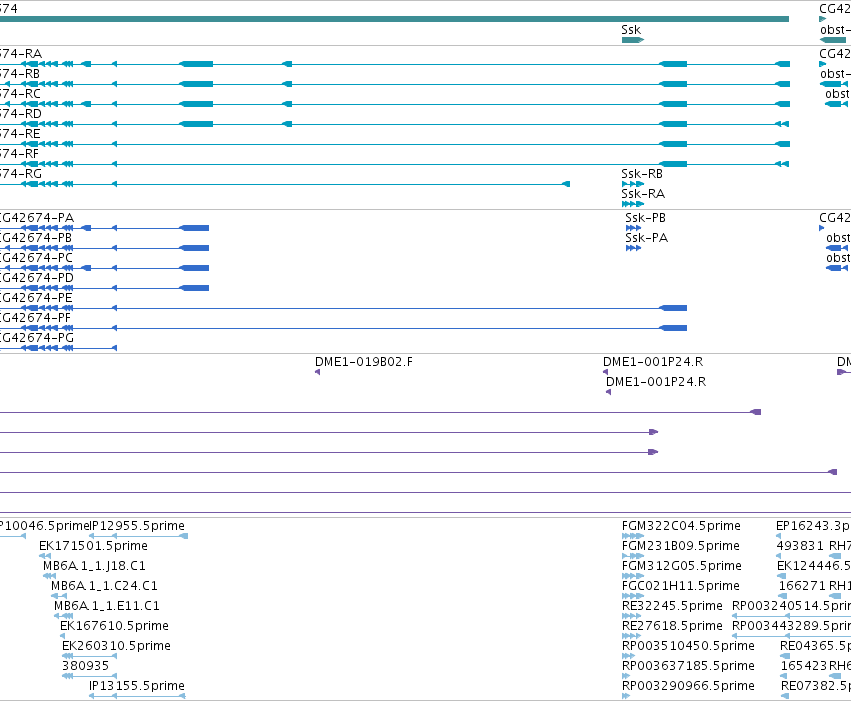Select the Ssk-RA transcript label
Viewport: 851px width, 701px height.
pyautogui.click(x=643, y=194)
